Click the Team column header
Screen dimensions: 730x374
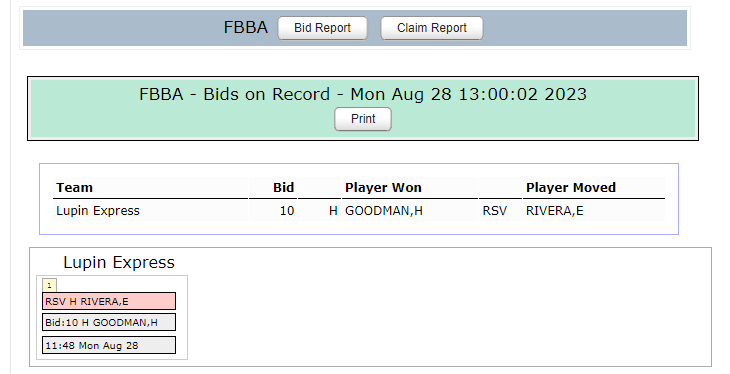74,188
